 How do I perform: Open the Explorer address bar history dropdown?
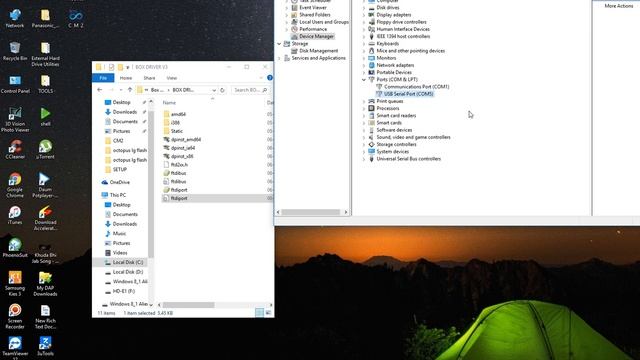tap(214, 90)
